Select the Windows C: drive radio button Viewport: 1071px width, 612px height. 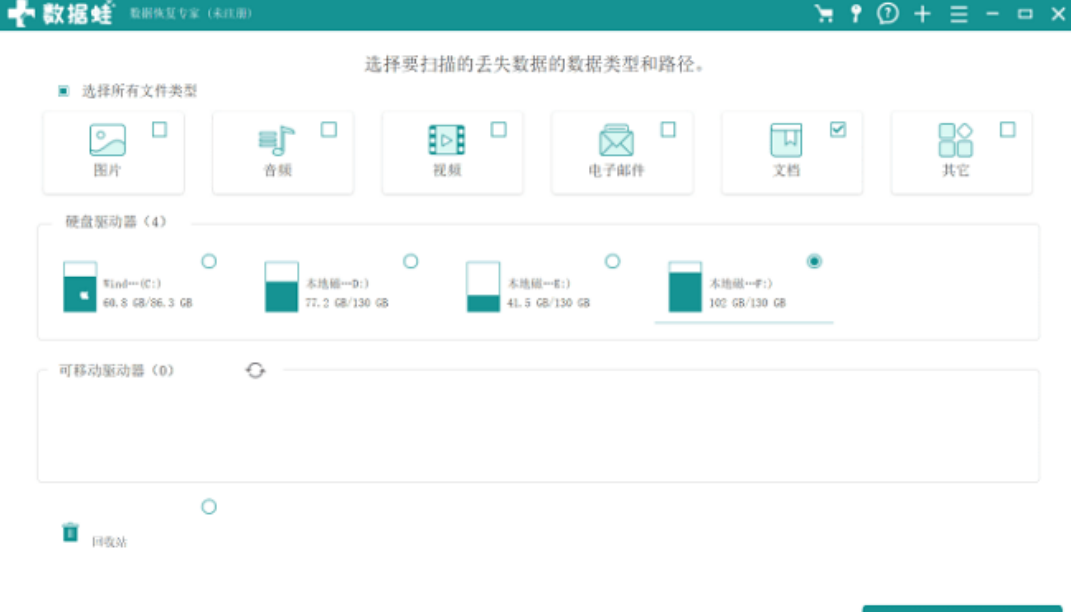click(x=209, y=261)
